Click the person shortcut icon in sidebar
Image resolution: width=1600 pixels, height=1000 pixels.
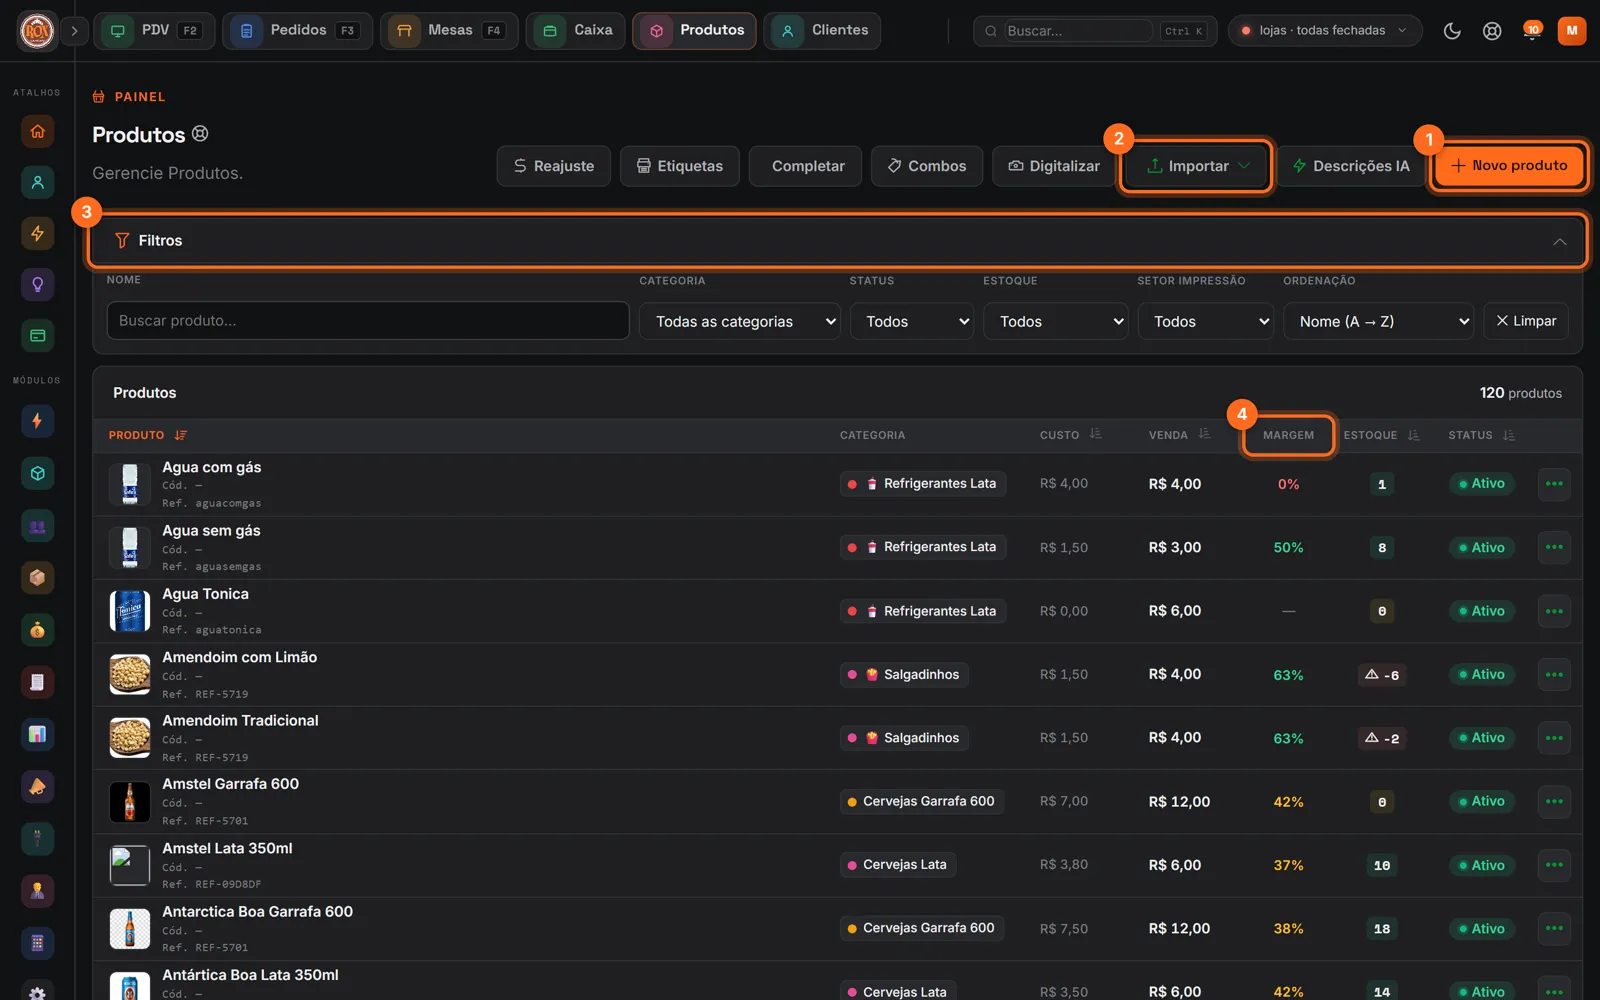tap(37, 182)
